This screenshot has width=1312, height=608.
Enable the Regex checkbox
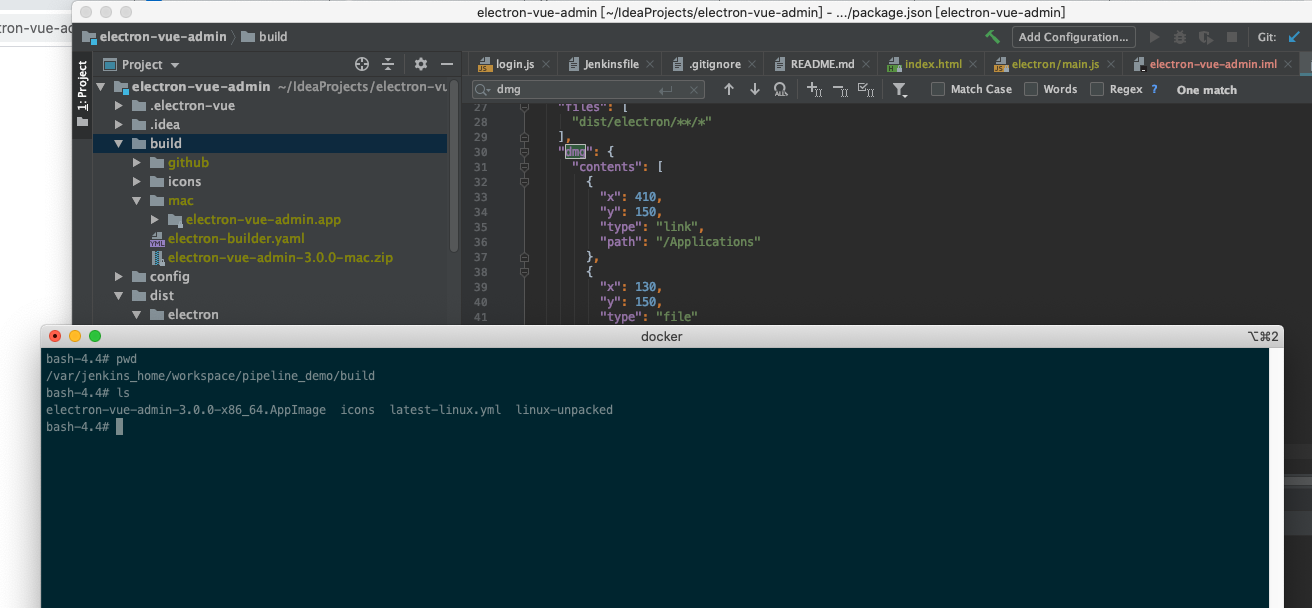click(1096, 89)
